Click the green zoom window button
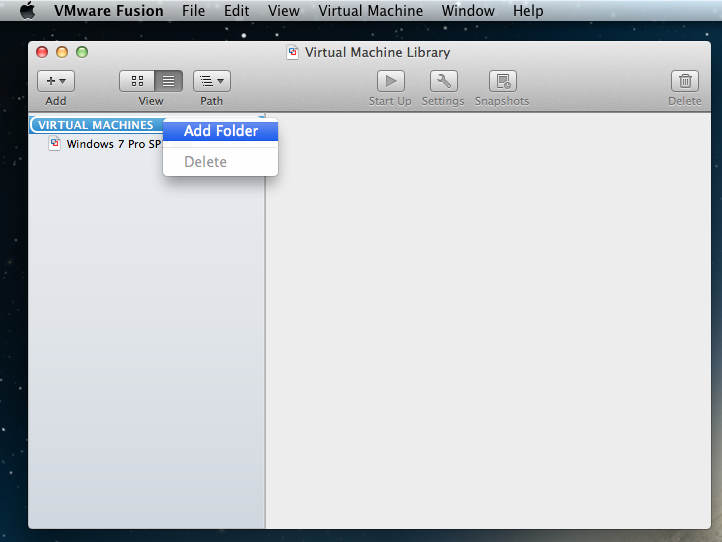 [x=82, y=52]
